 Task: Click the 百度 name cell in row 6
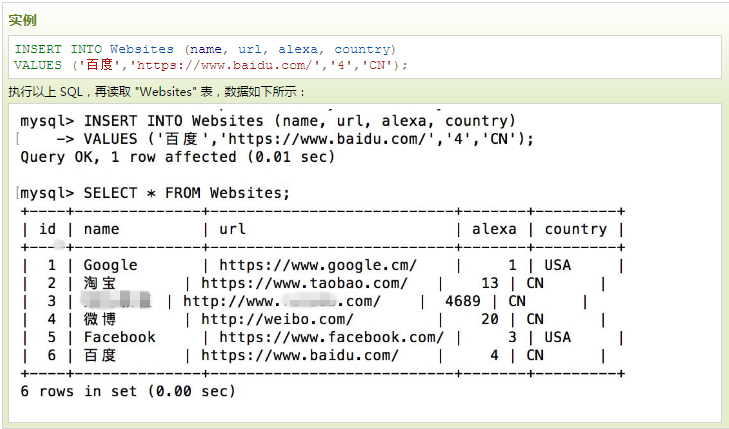point(99,356)
